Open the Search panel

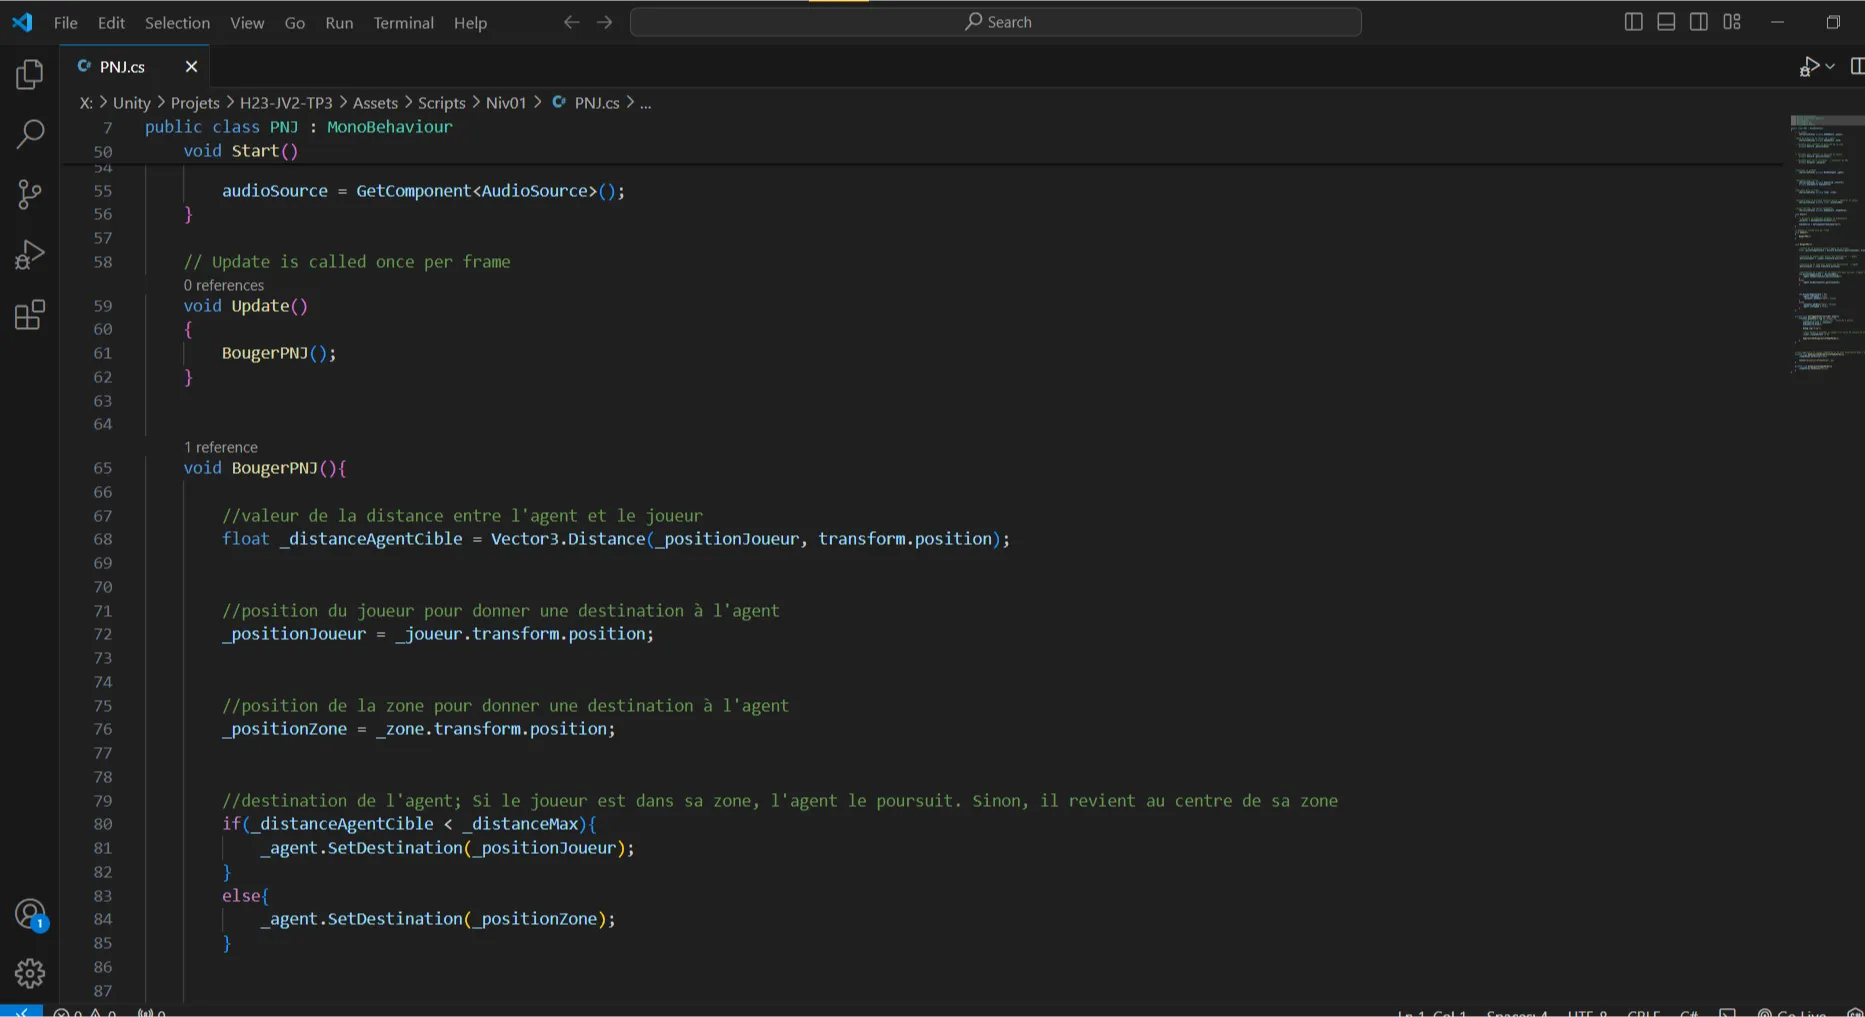point(29,133)
